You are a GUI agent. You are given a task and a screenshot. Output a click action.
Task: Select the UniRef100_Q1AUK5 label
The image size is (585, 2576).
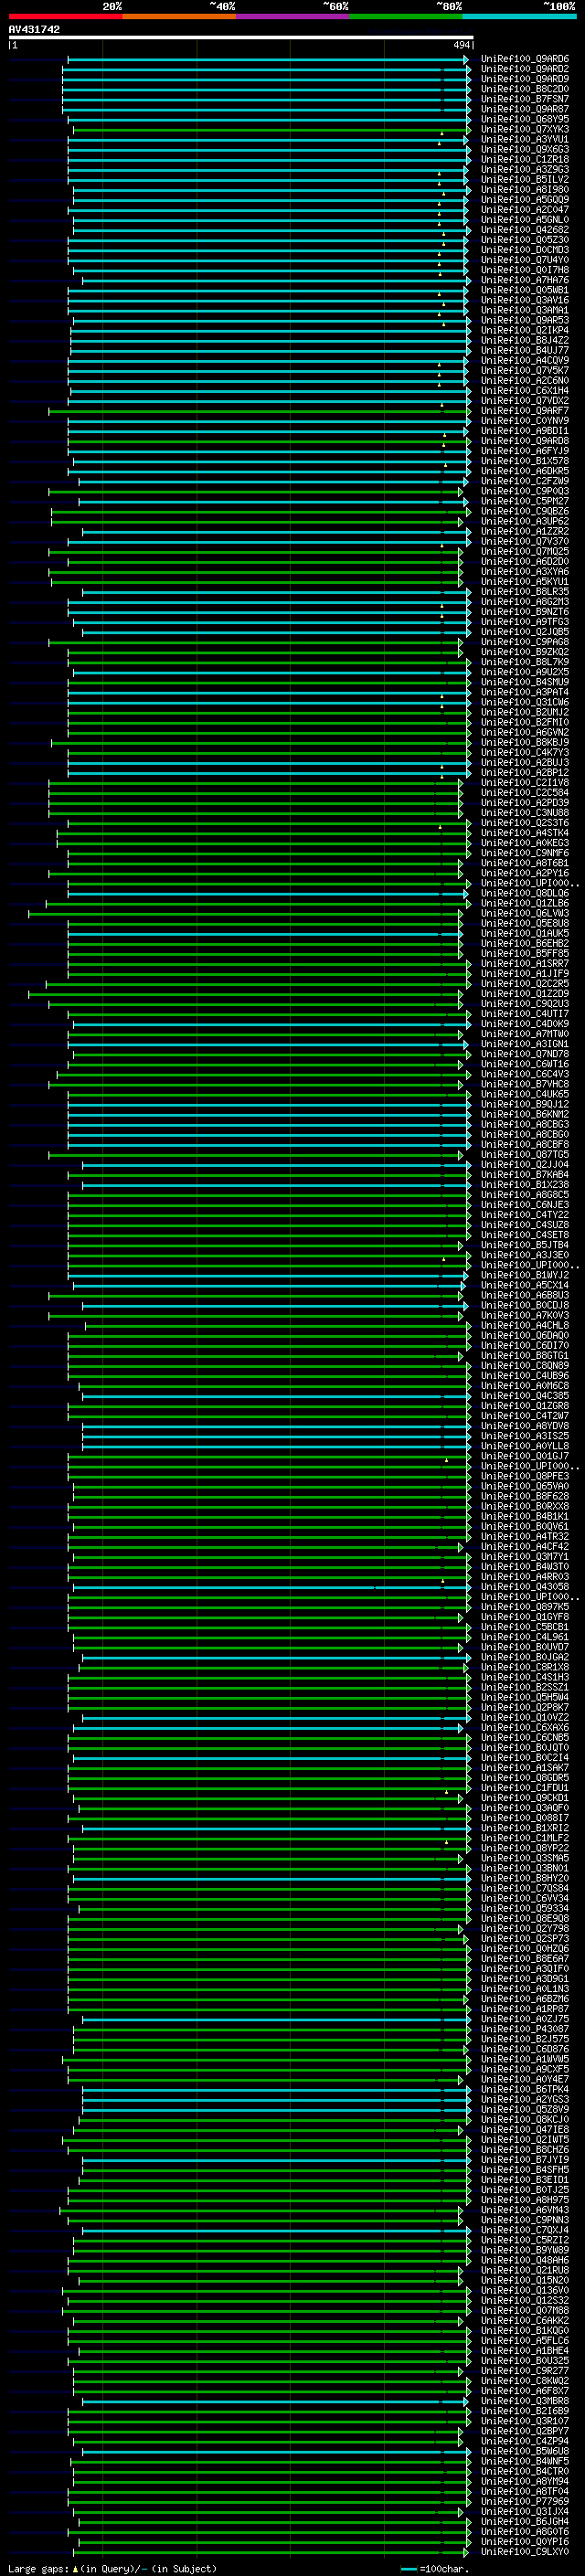pyautogui.click(x=524, y=934)
